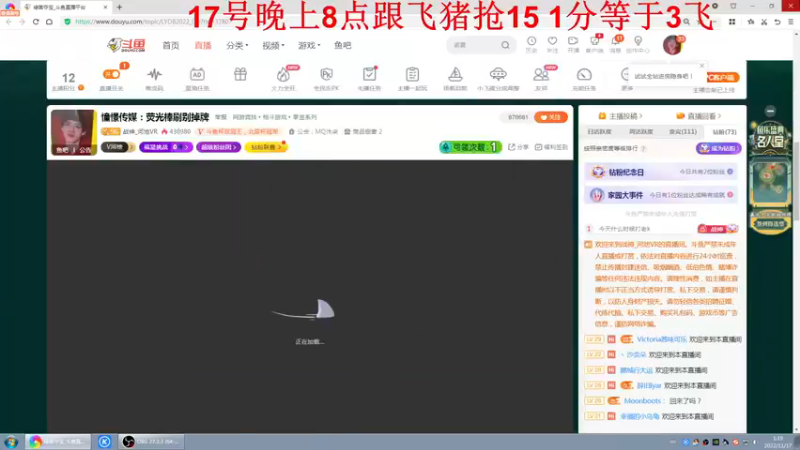Click the purple become diamond fan button
Image resolution: width=800 pixels, height=450 pixels.
(x=718, y=148)
